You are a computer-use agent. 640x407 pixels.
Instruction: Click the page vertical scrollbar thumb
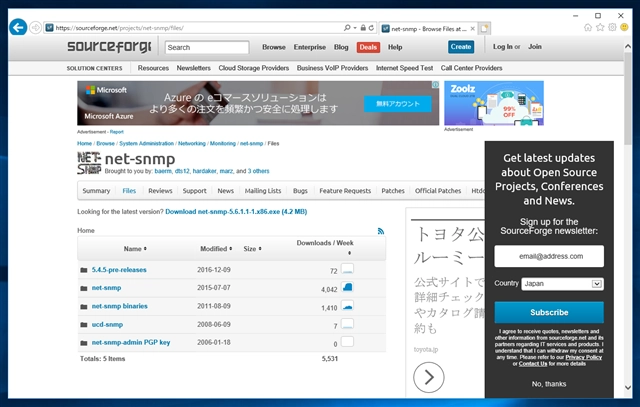628,98
